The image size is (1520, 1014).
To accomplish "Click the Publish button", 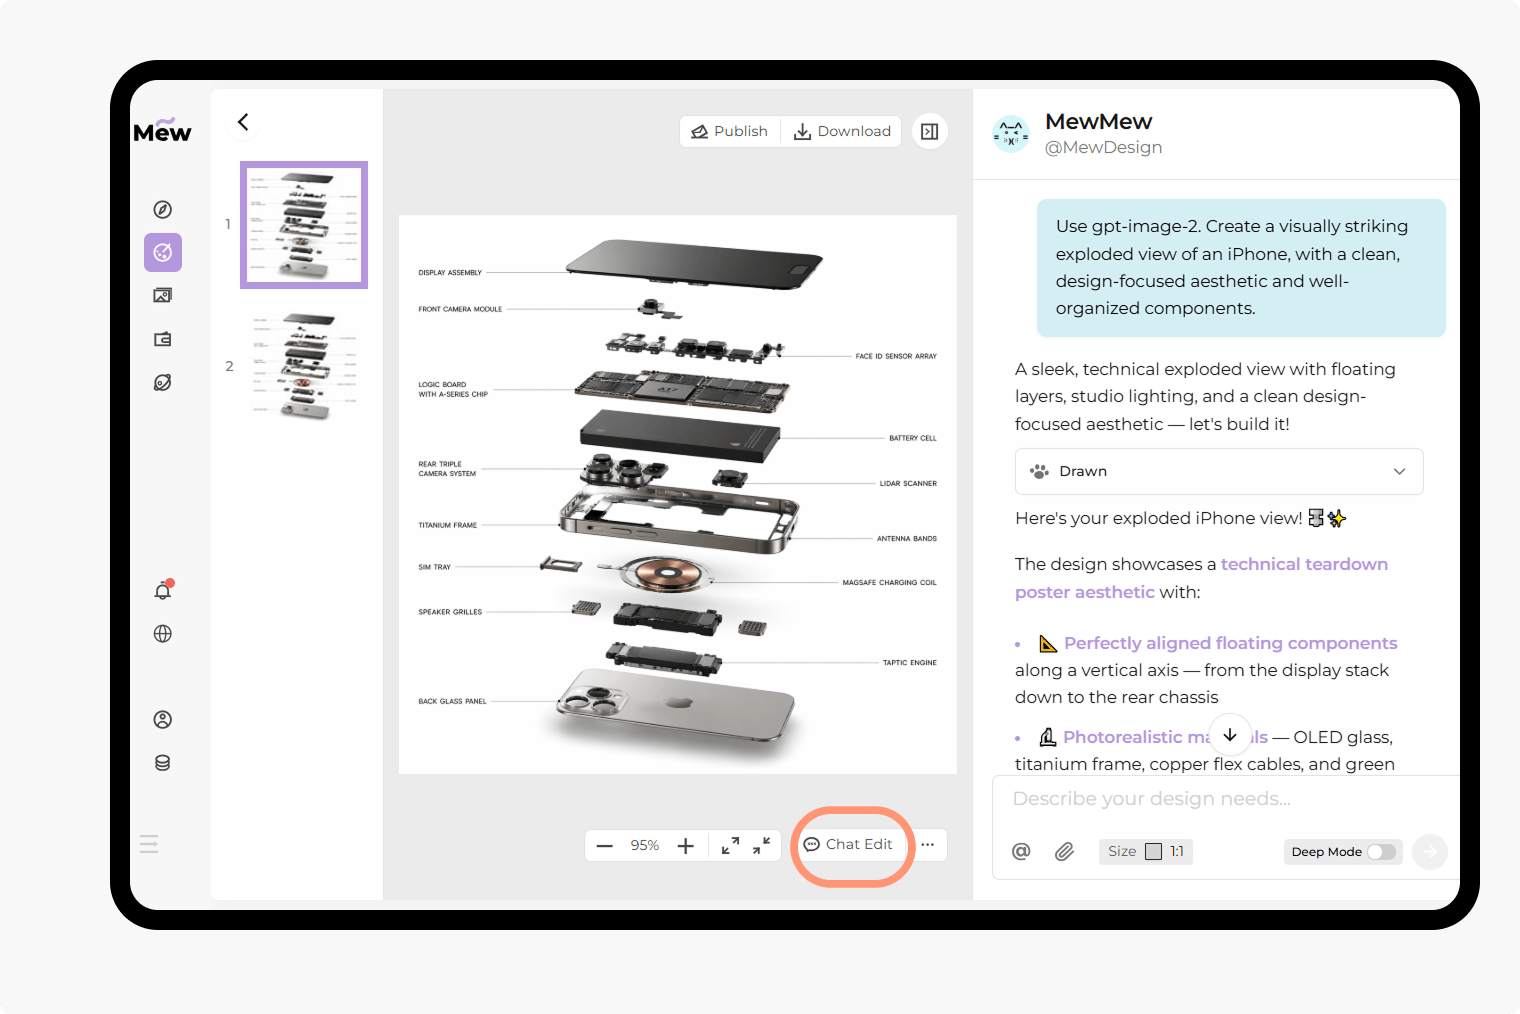I will point(730,131).
